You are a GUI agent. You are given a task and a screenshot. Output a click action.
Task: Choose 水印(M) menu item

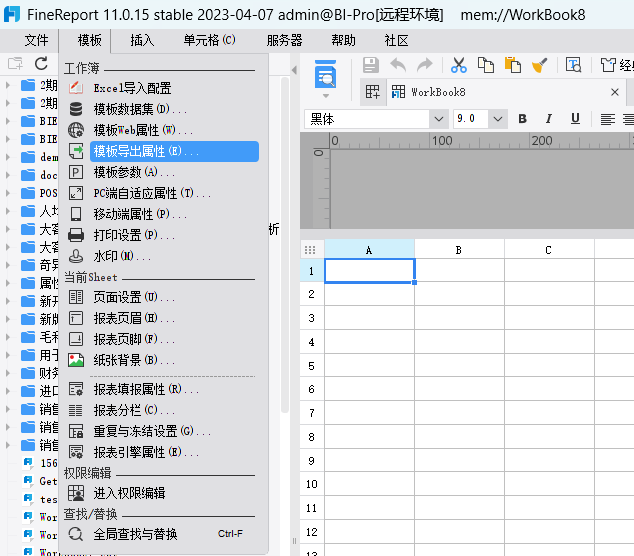pyautogui.click(x=163, y=256)
